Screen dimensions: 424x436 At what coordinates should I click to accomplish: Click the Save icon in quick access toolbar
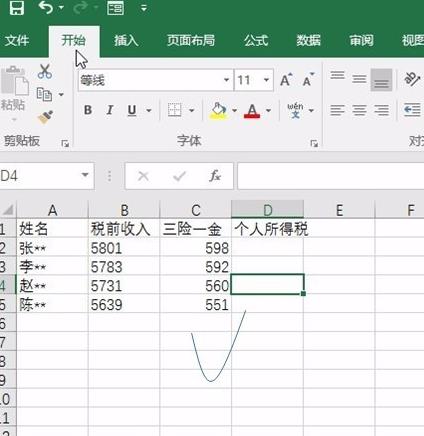click(17, 7)
